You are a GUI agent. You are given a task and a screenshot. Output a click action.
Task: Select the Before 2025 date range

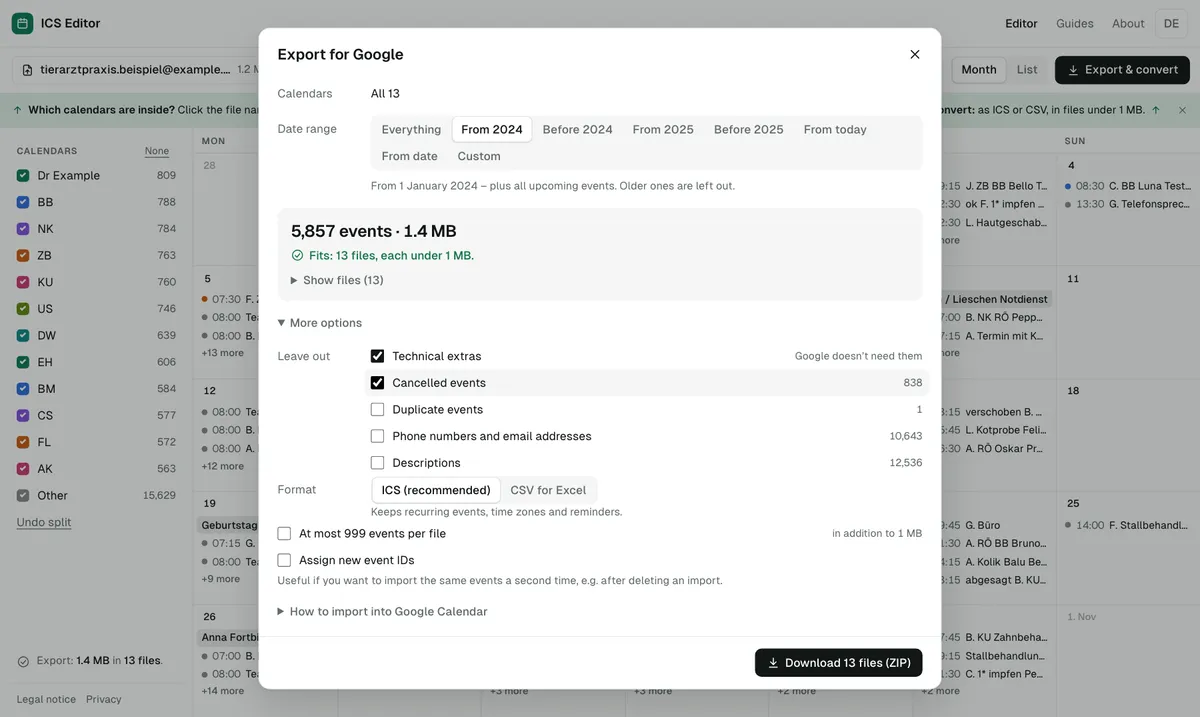tap(749, 129)
